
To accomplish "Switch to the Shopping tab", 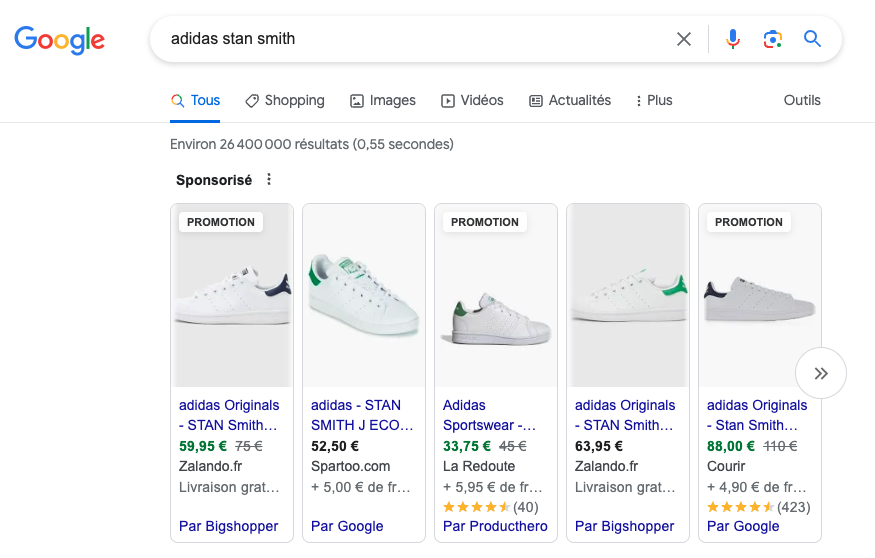I will point(285,100).
